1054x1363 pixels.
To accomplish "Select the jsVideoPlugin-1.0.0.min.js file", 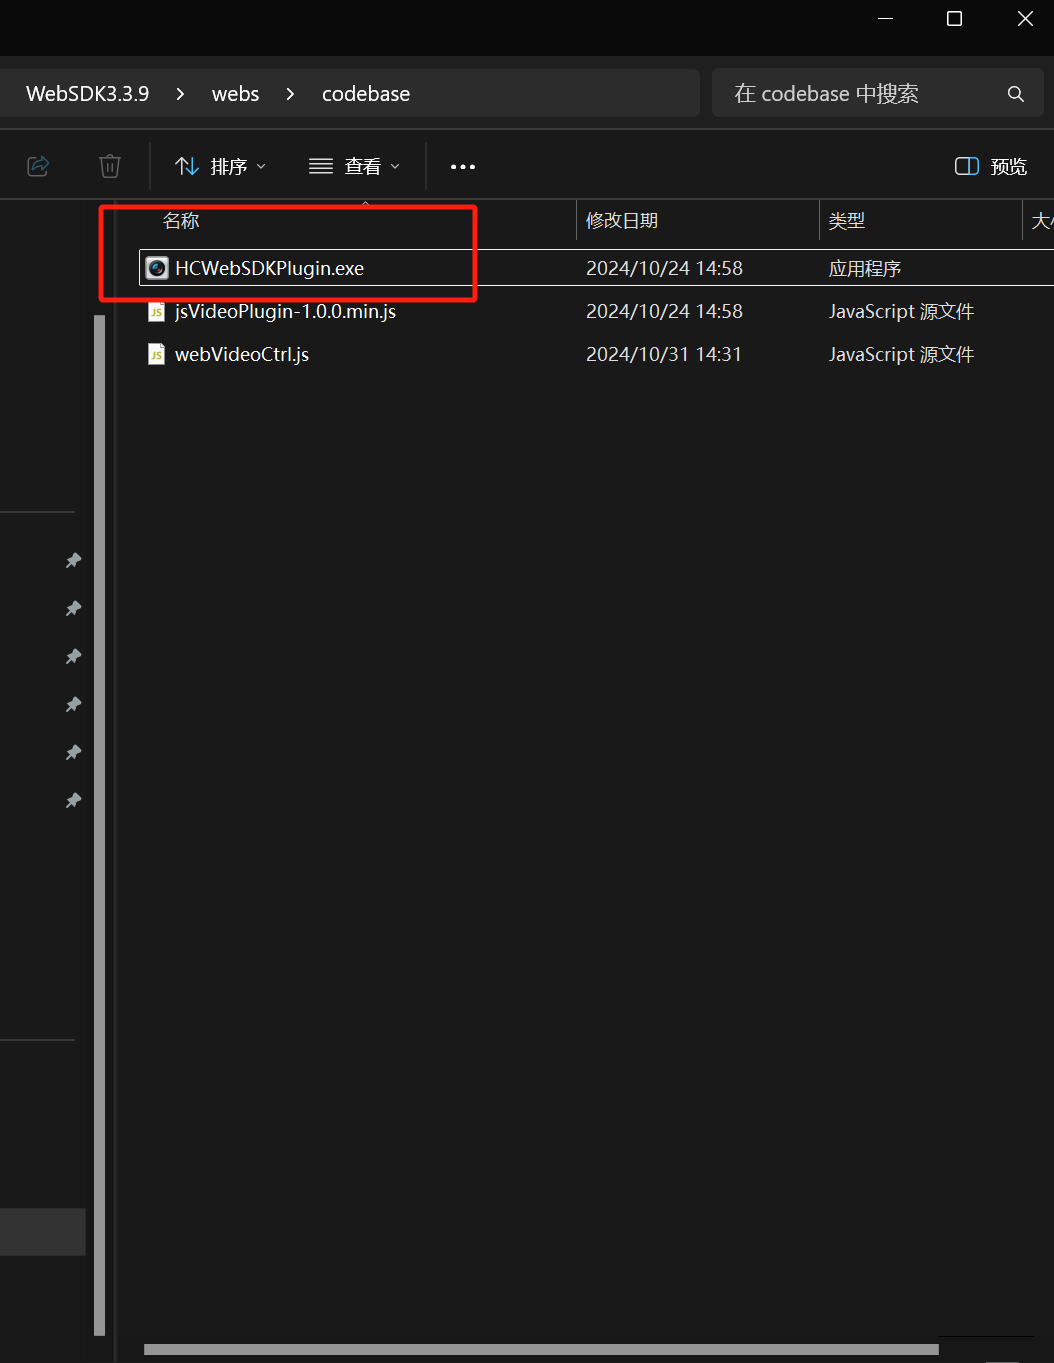I will [x=284, y=311].
